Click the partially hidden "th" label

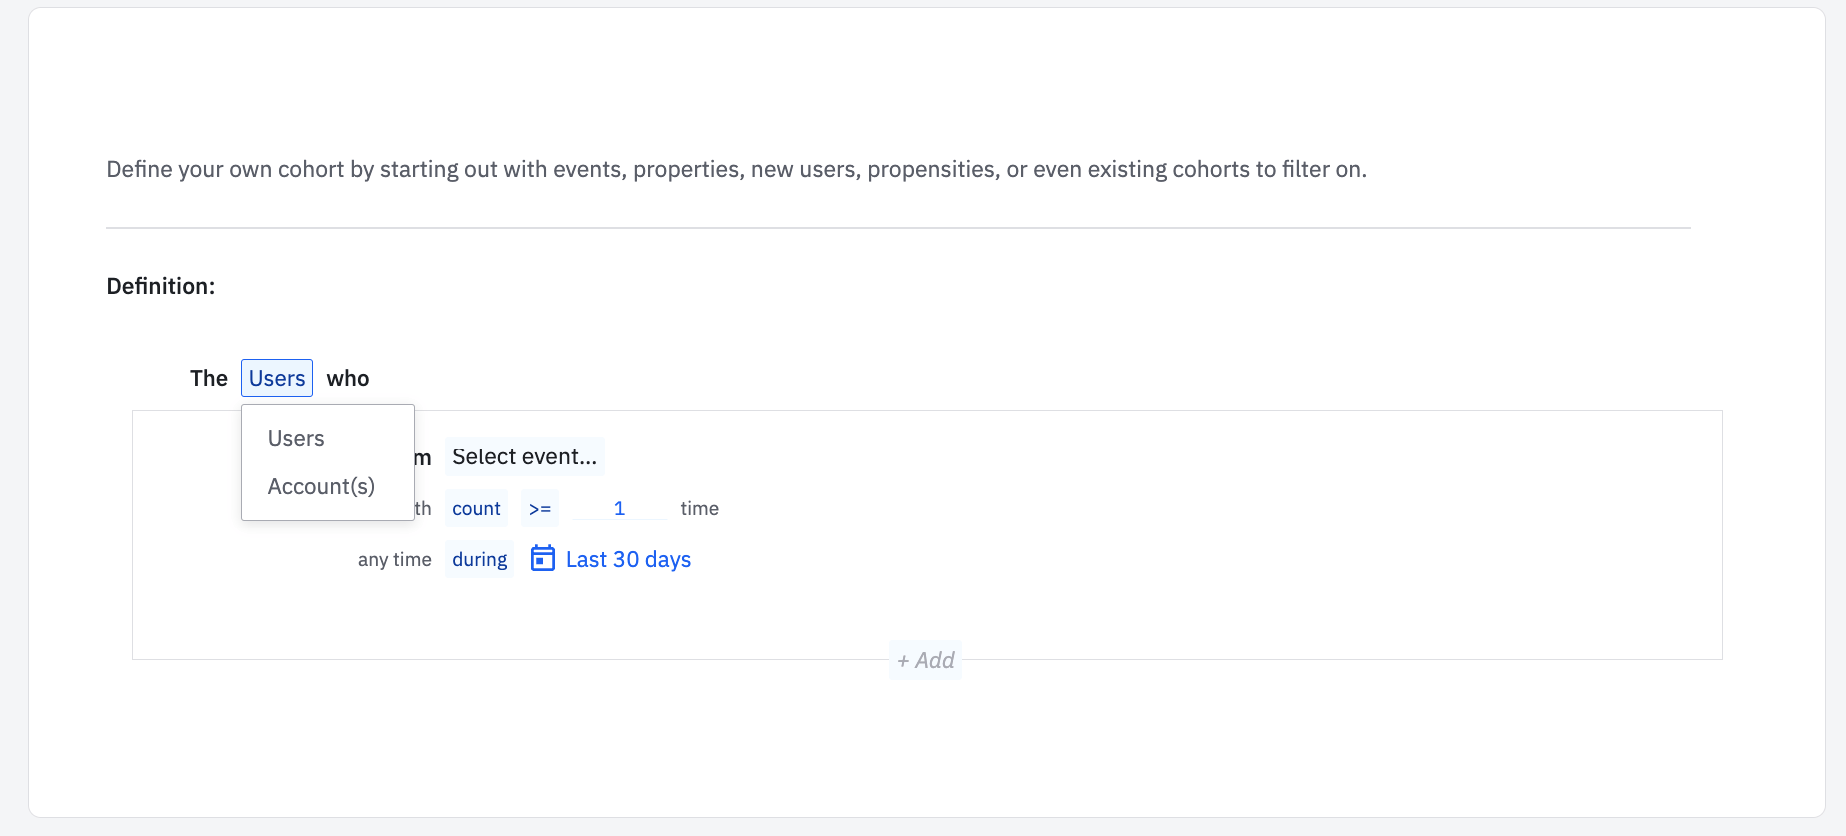pos(423,509)
